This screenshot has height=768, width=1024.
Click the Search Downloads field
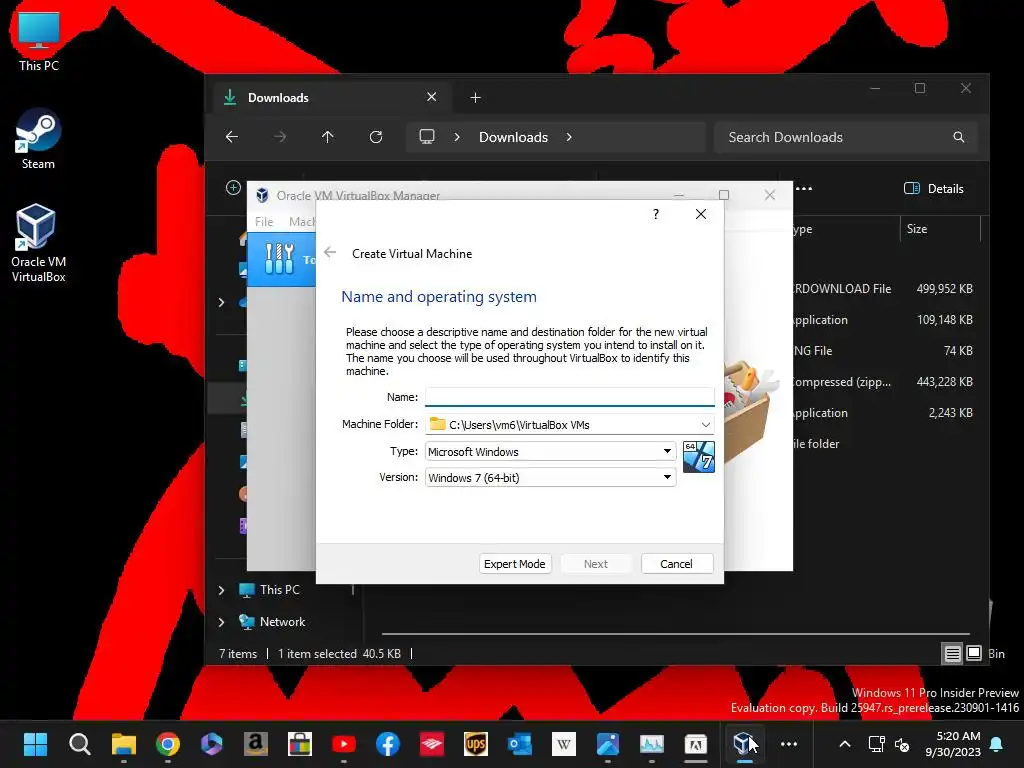pos(846,137)
